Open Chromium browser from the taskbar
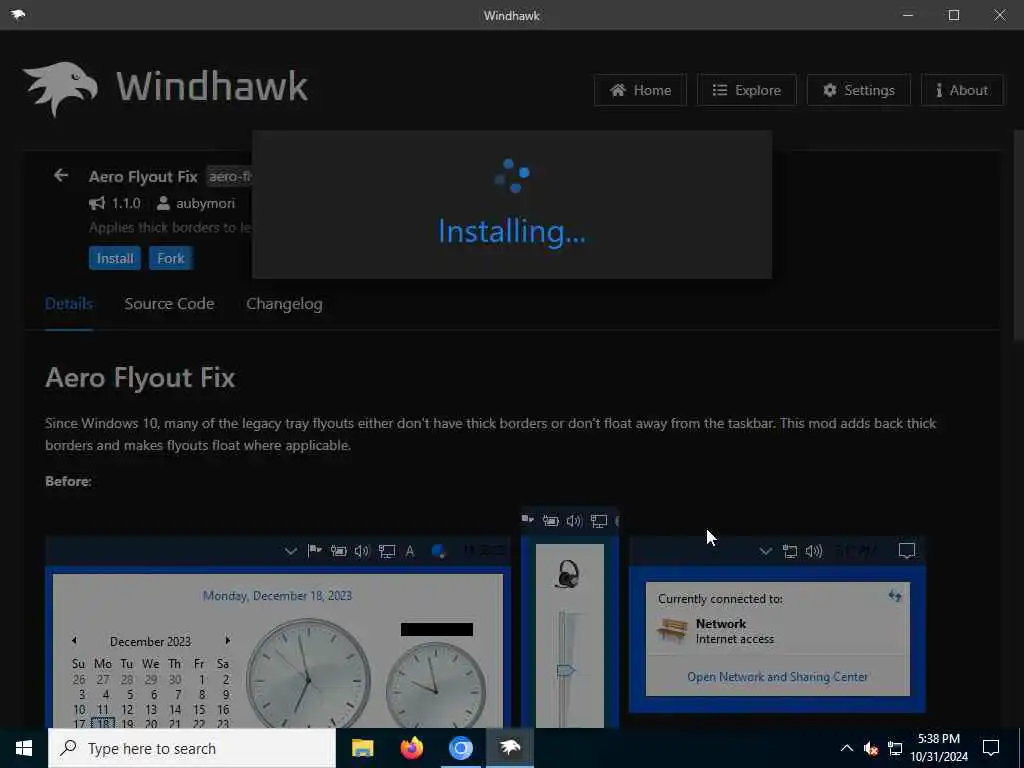 (x=460, y=748)
